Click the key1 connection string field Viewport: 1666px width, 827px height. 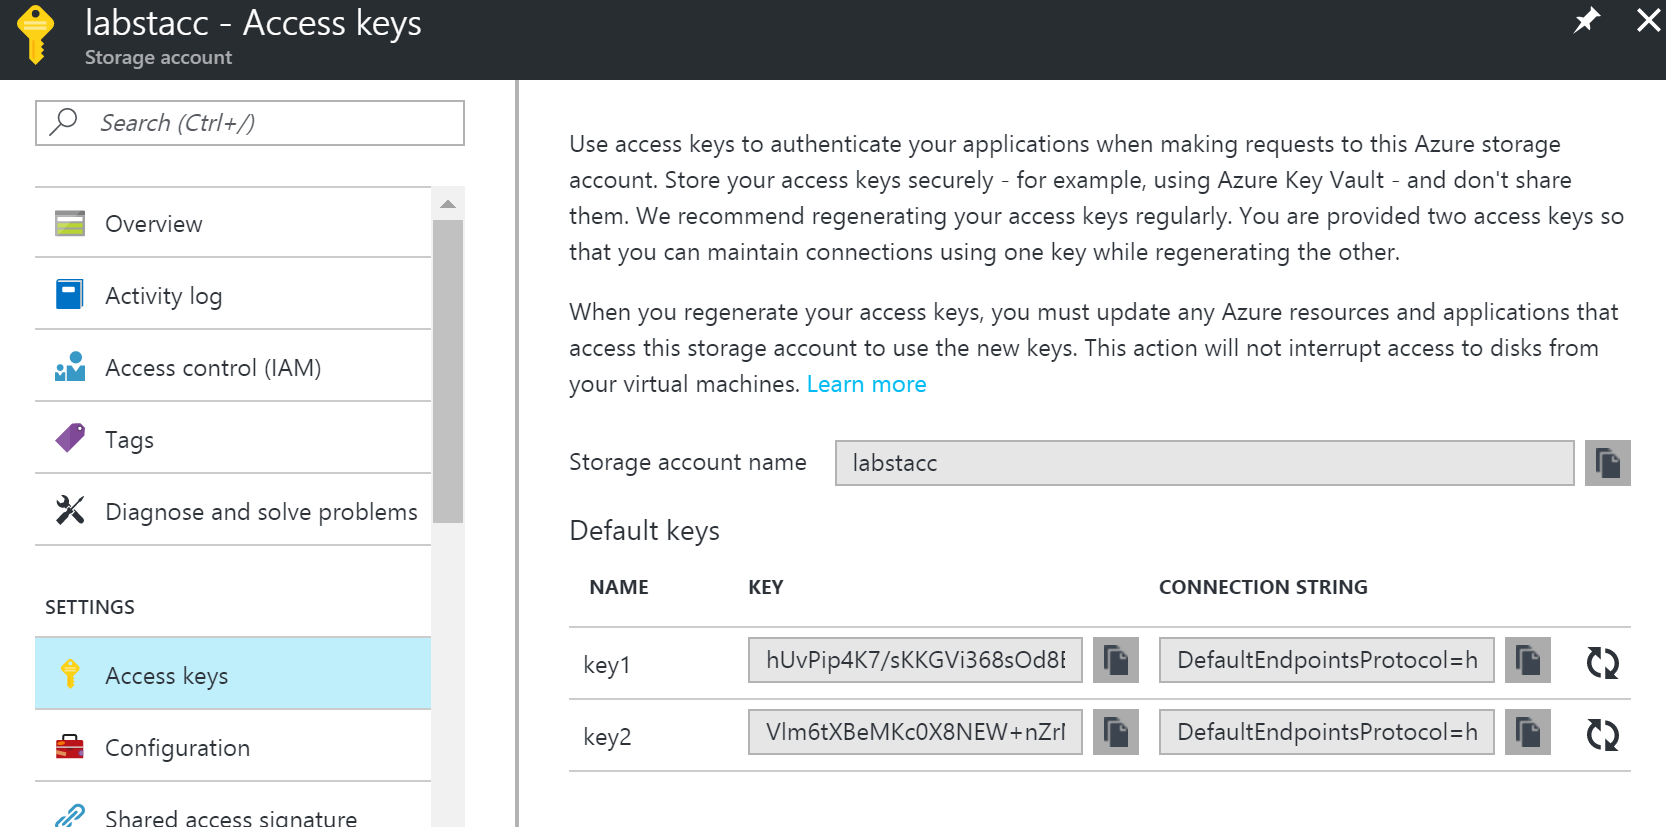(1326, 660)
